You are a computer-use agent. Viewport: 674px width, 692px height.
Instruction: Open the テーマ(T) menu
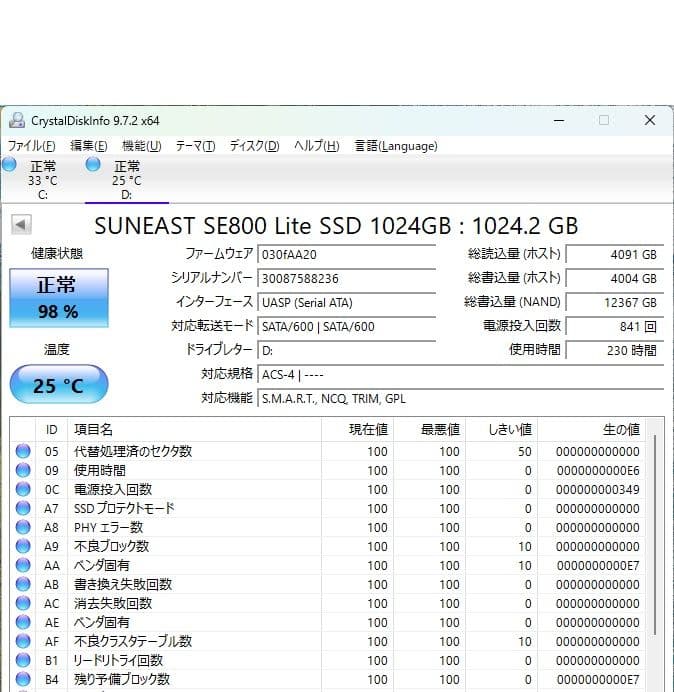(195, 146)
